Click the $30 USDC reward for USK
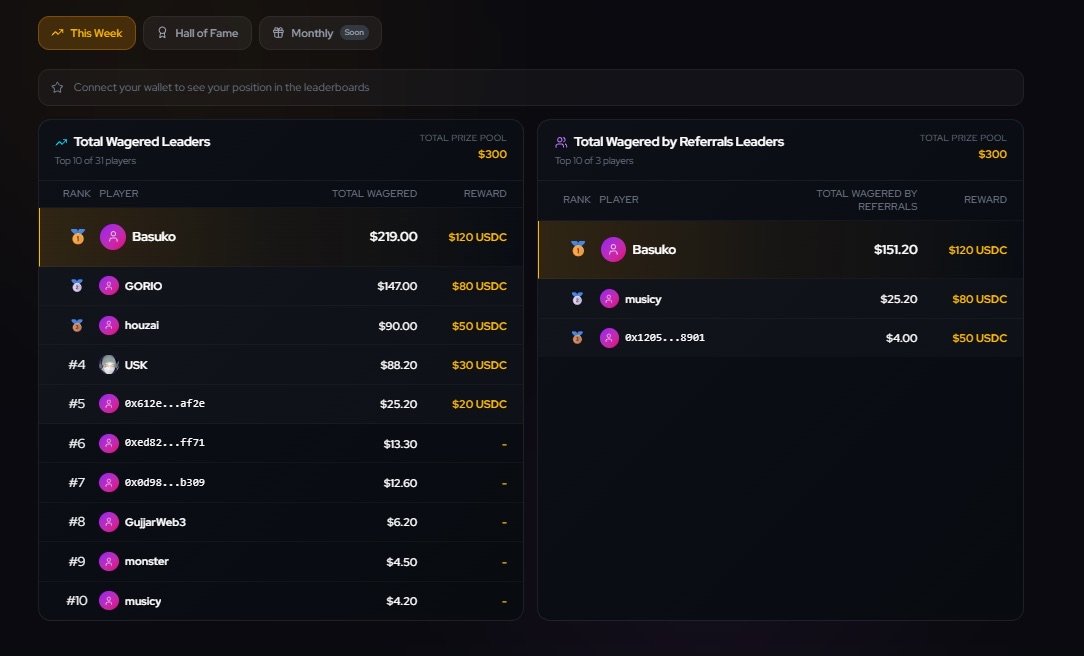Screen dimensions: 1084x656 (479, 365)
